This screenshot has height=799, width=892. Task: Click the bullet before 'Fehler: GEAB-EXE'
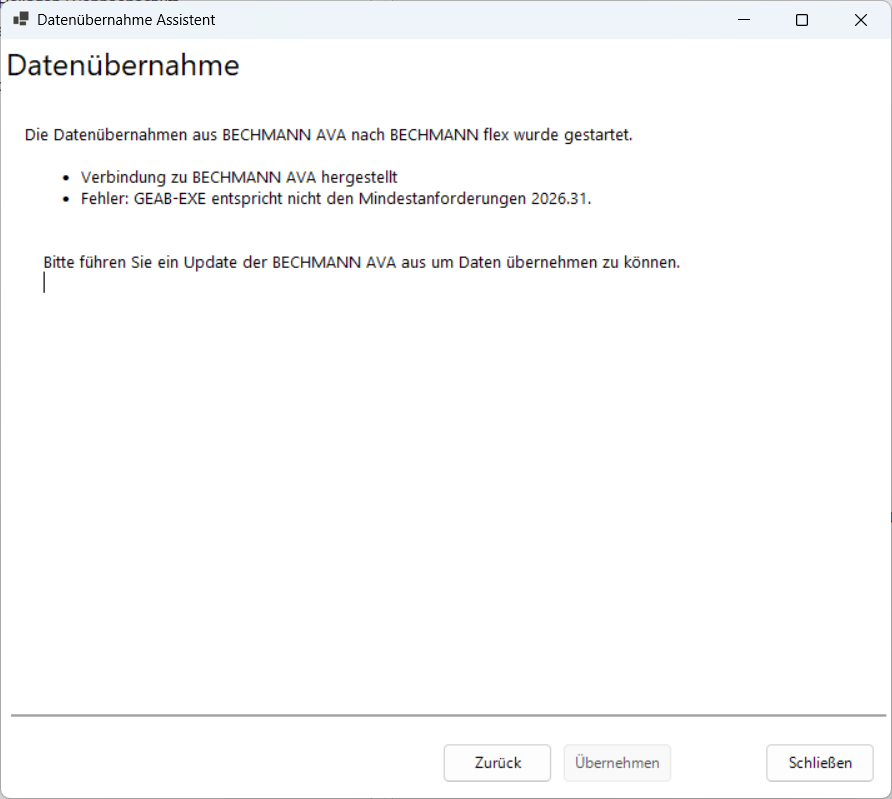tap(66, 199)
